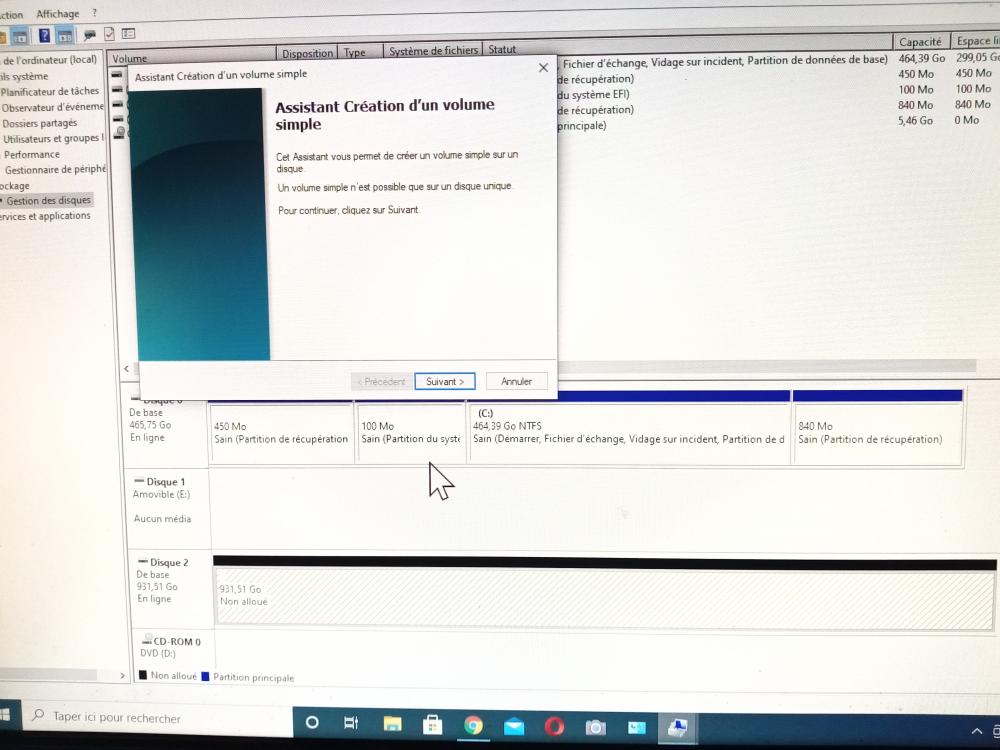Select Observateur d'événements in the tree
The width and height of the screenshot is (1000, 750).
(x=52, y=107)
